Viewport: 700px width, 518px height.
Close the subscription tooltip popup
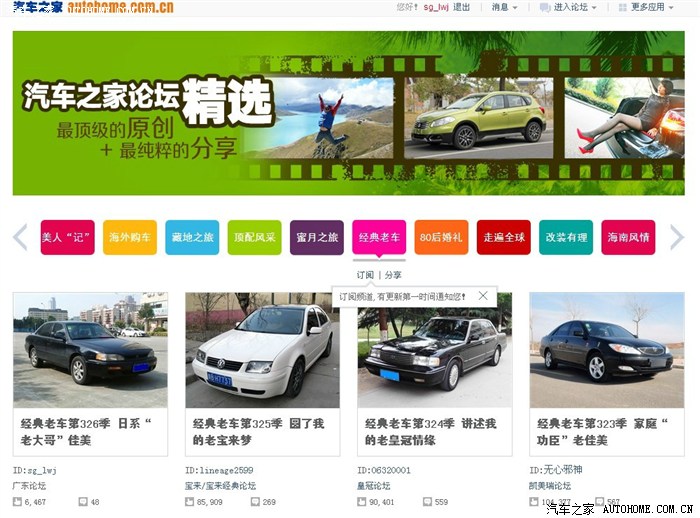tap(483, 296)
